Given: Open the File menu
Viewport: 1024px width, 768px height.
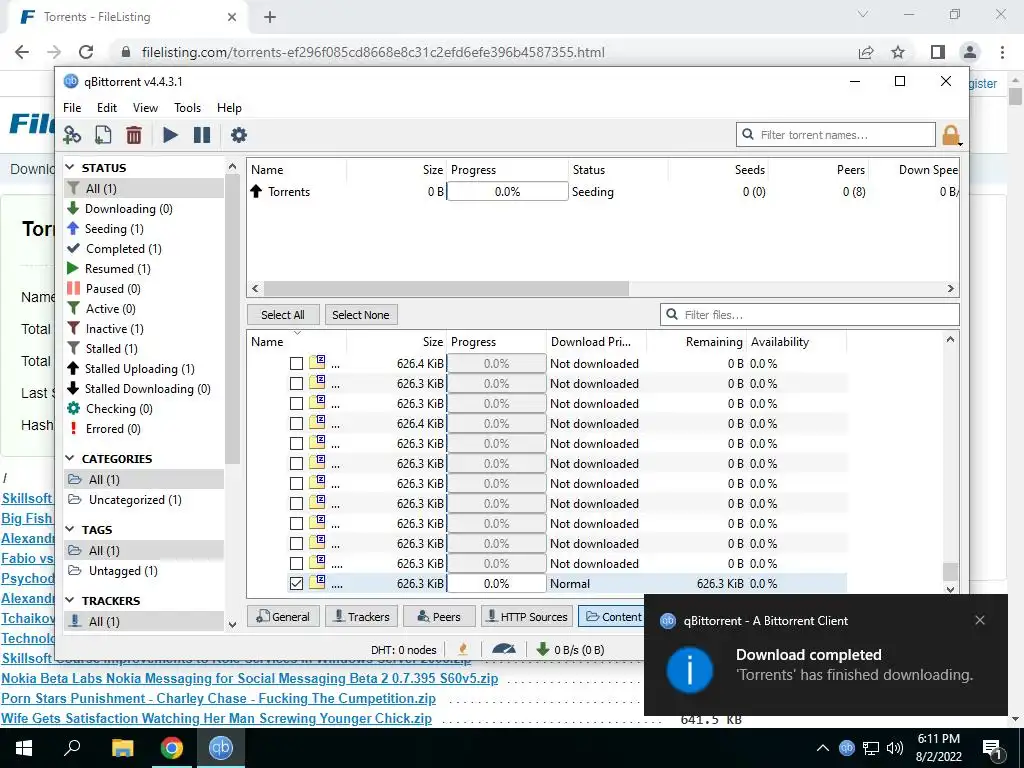Looking at the screenshot, I should coord(72,108).
